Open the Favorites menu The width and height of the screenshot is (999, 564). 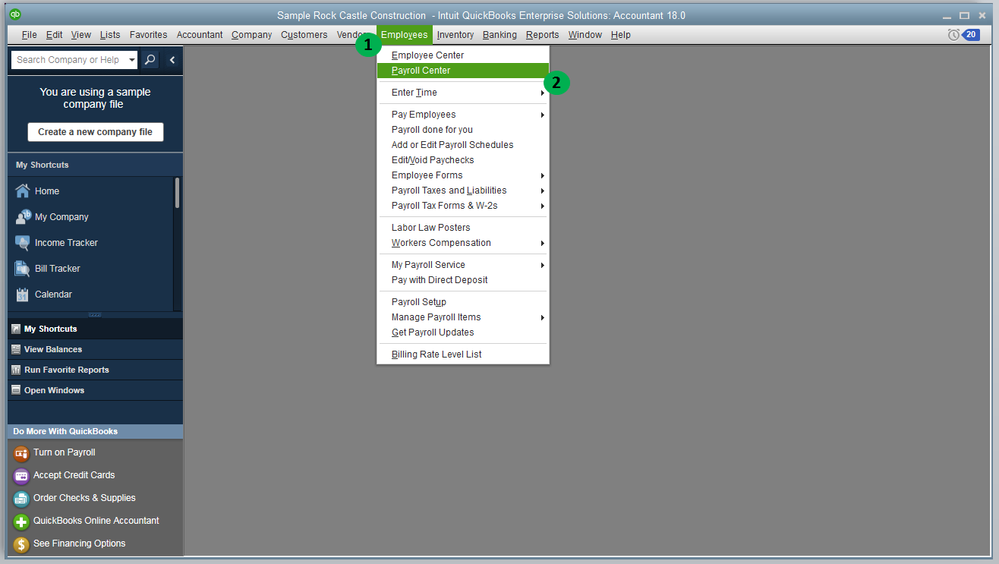pyautogui.click(x=148, y=35)
